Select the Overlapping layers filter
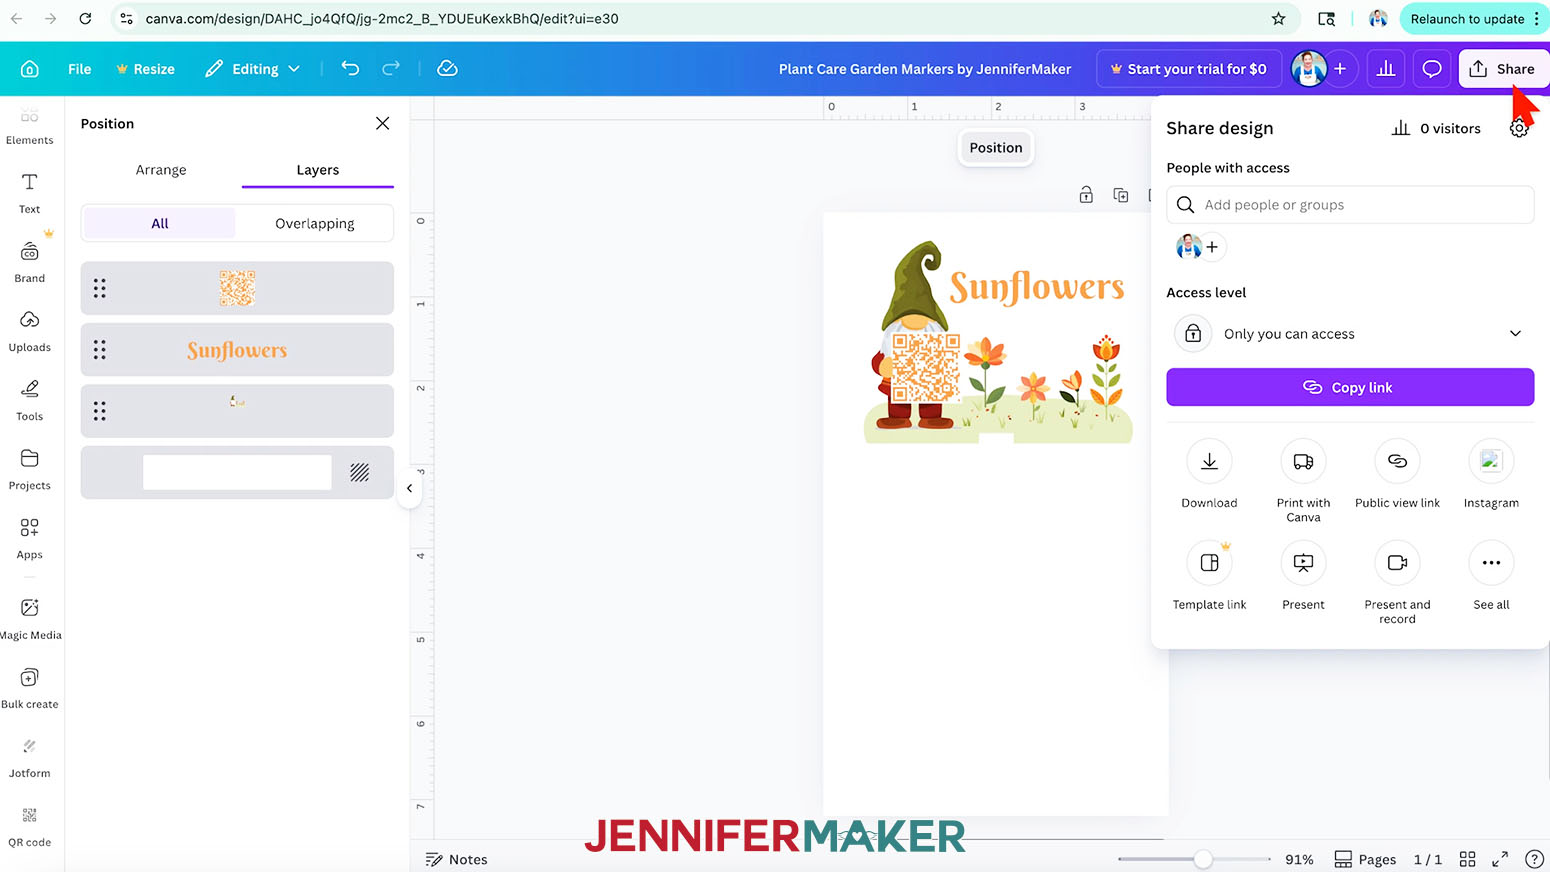The image size is (1550, 872). click(315, 223)
